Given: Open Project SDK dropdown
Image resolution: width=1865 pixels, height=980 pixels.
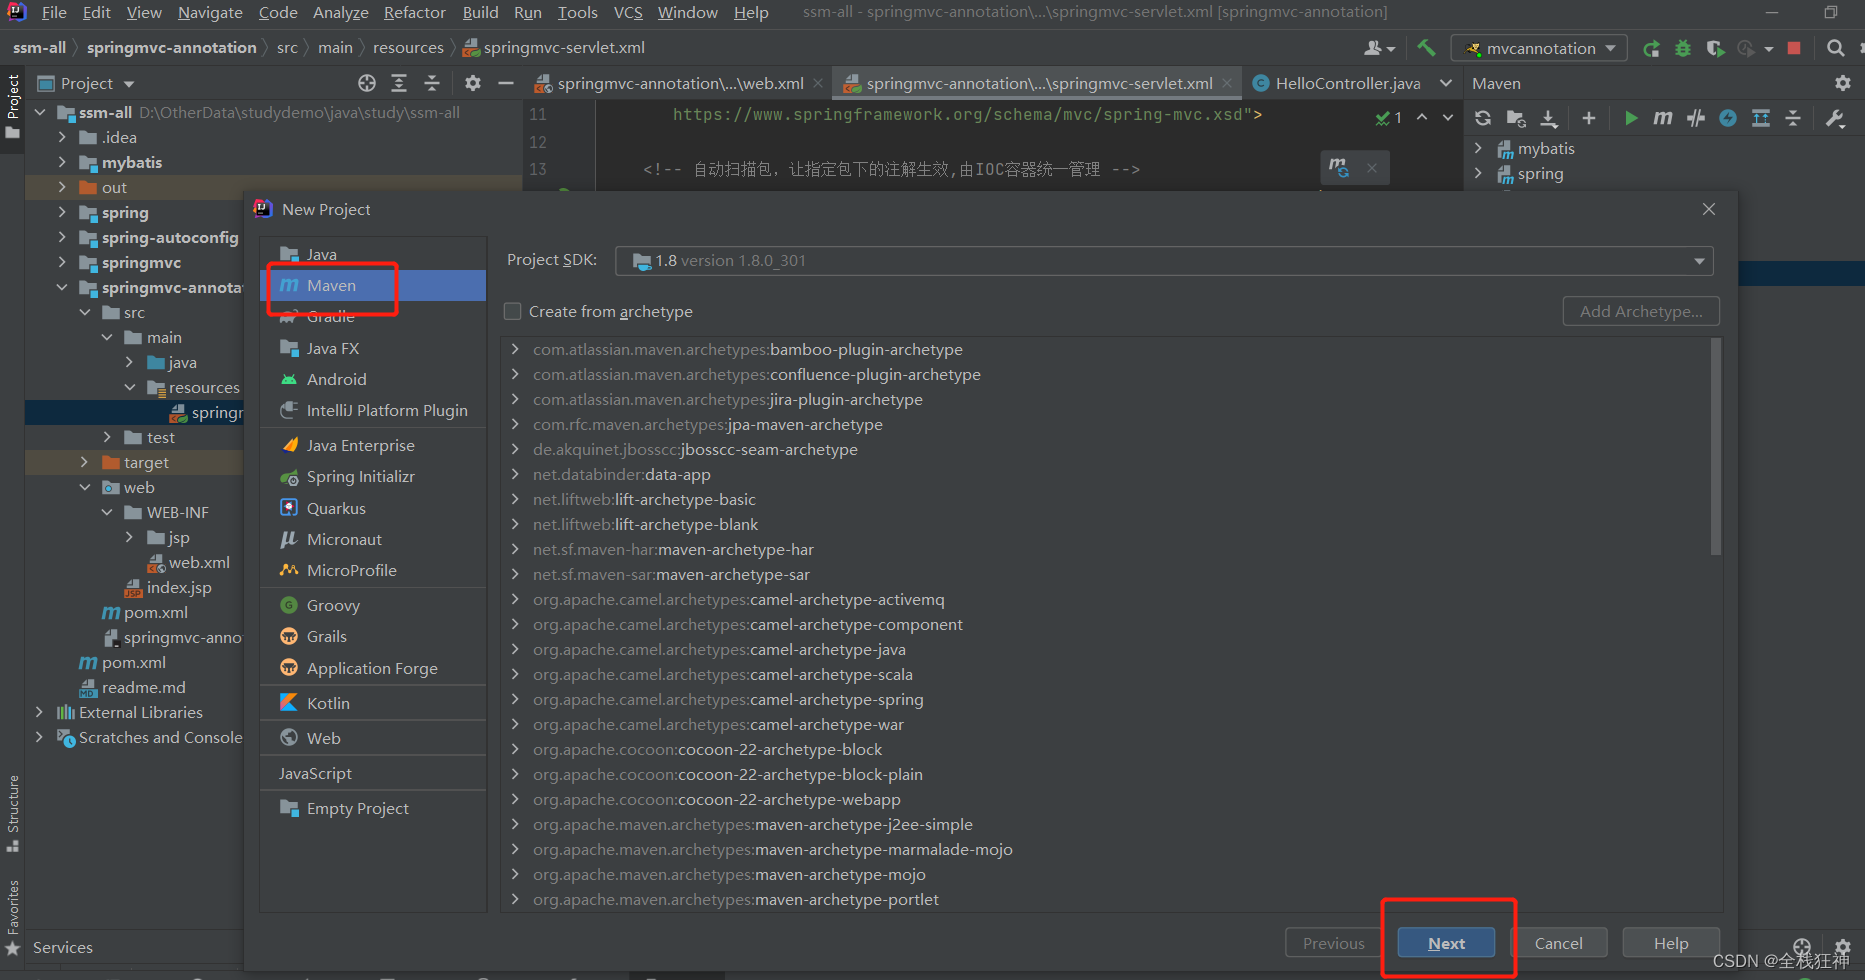Looking at the screenshot, I should [1164, 261].
